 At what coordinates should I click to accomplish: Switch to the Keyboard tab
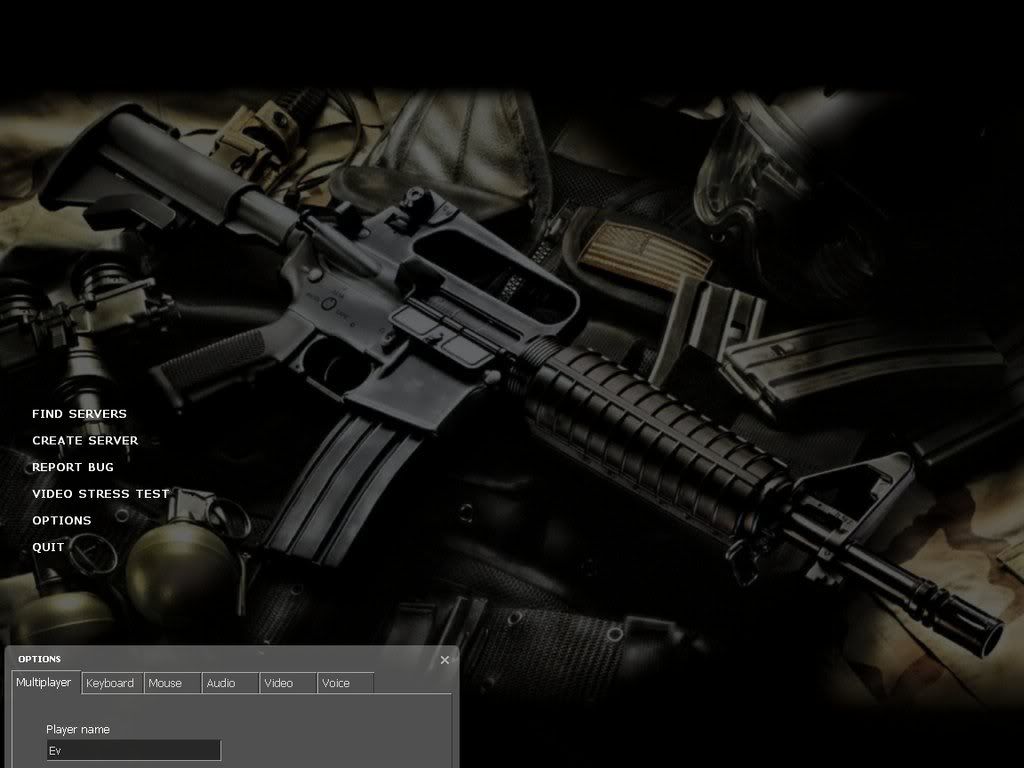coord(110,683)
